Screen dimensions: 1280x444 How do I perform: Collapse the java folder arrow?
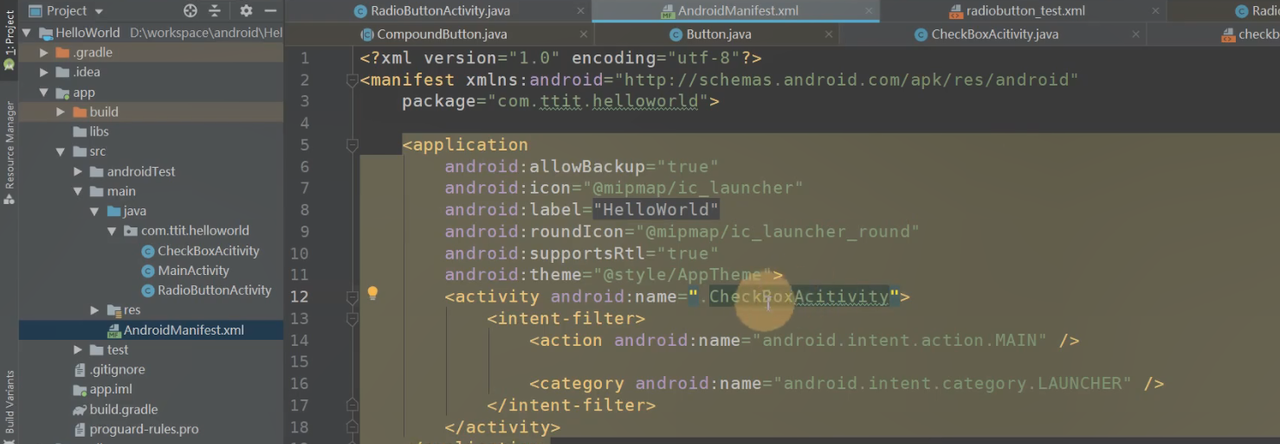tap(96, 211)
